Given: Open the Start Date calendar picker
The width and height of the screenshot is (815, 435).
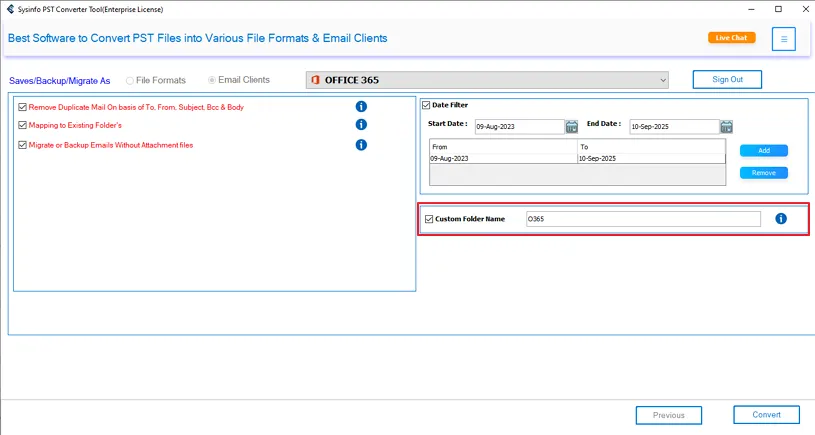Looking at the screenshot, I should click(x=572, y=127).
